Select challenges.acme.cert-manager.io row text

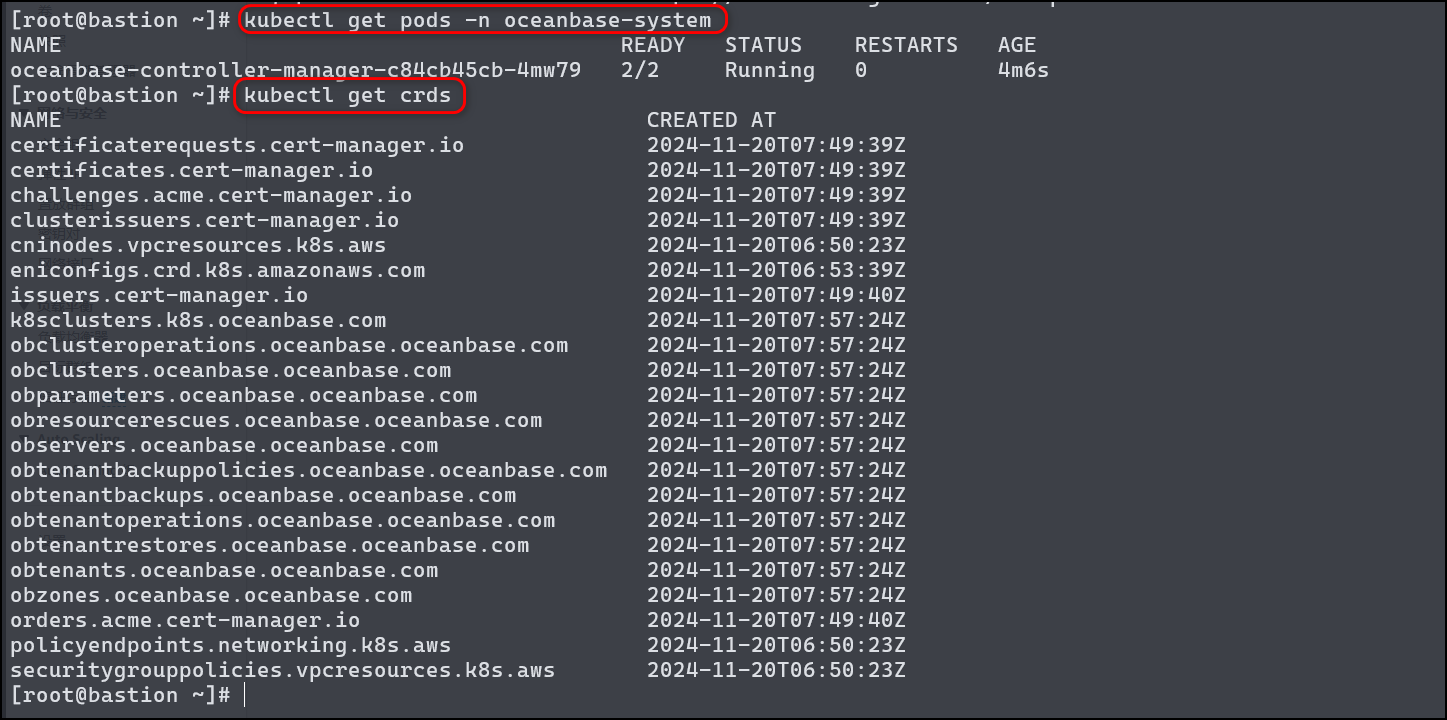pyautogui.click(x=211, y=195)
